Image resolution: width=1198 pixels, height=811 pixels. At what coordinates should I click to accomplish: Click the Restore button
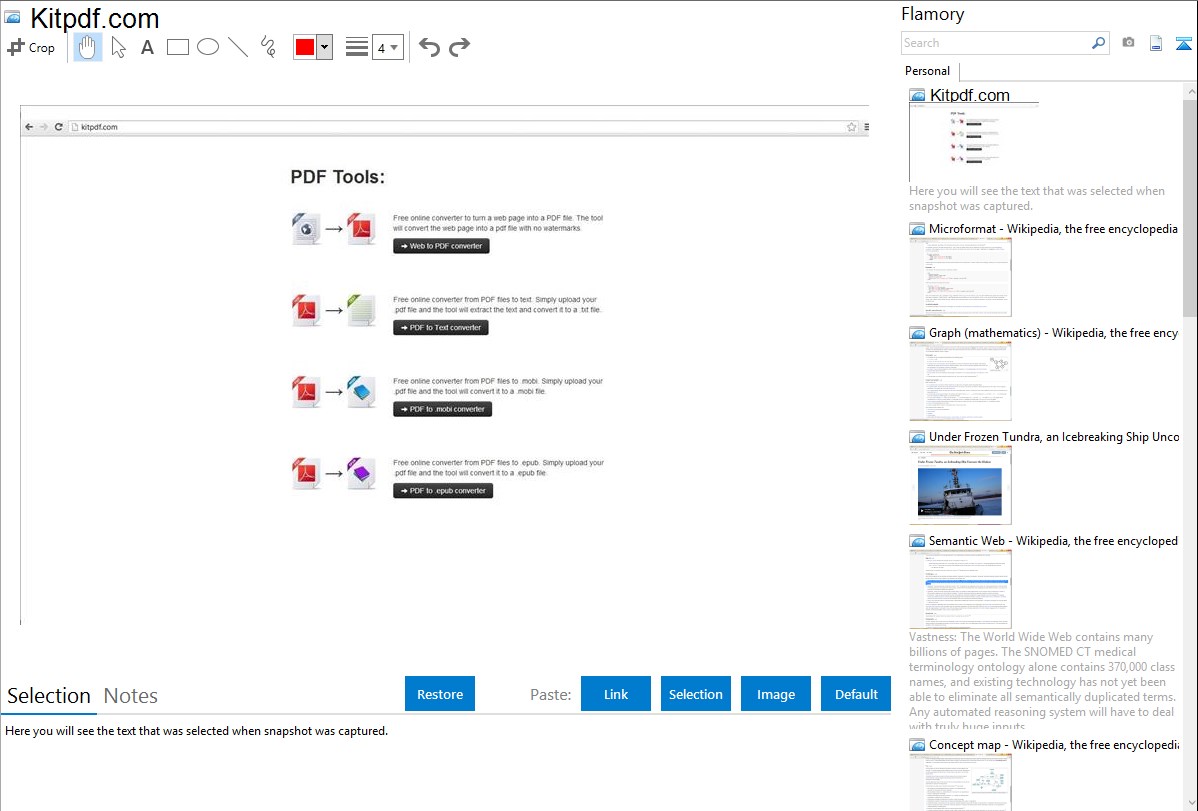(x=440, y=694)
